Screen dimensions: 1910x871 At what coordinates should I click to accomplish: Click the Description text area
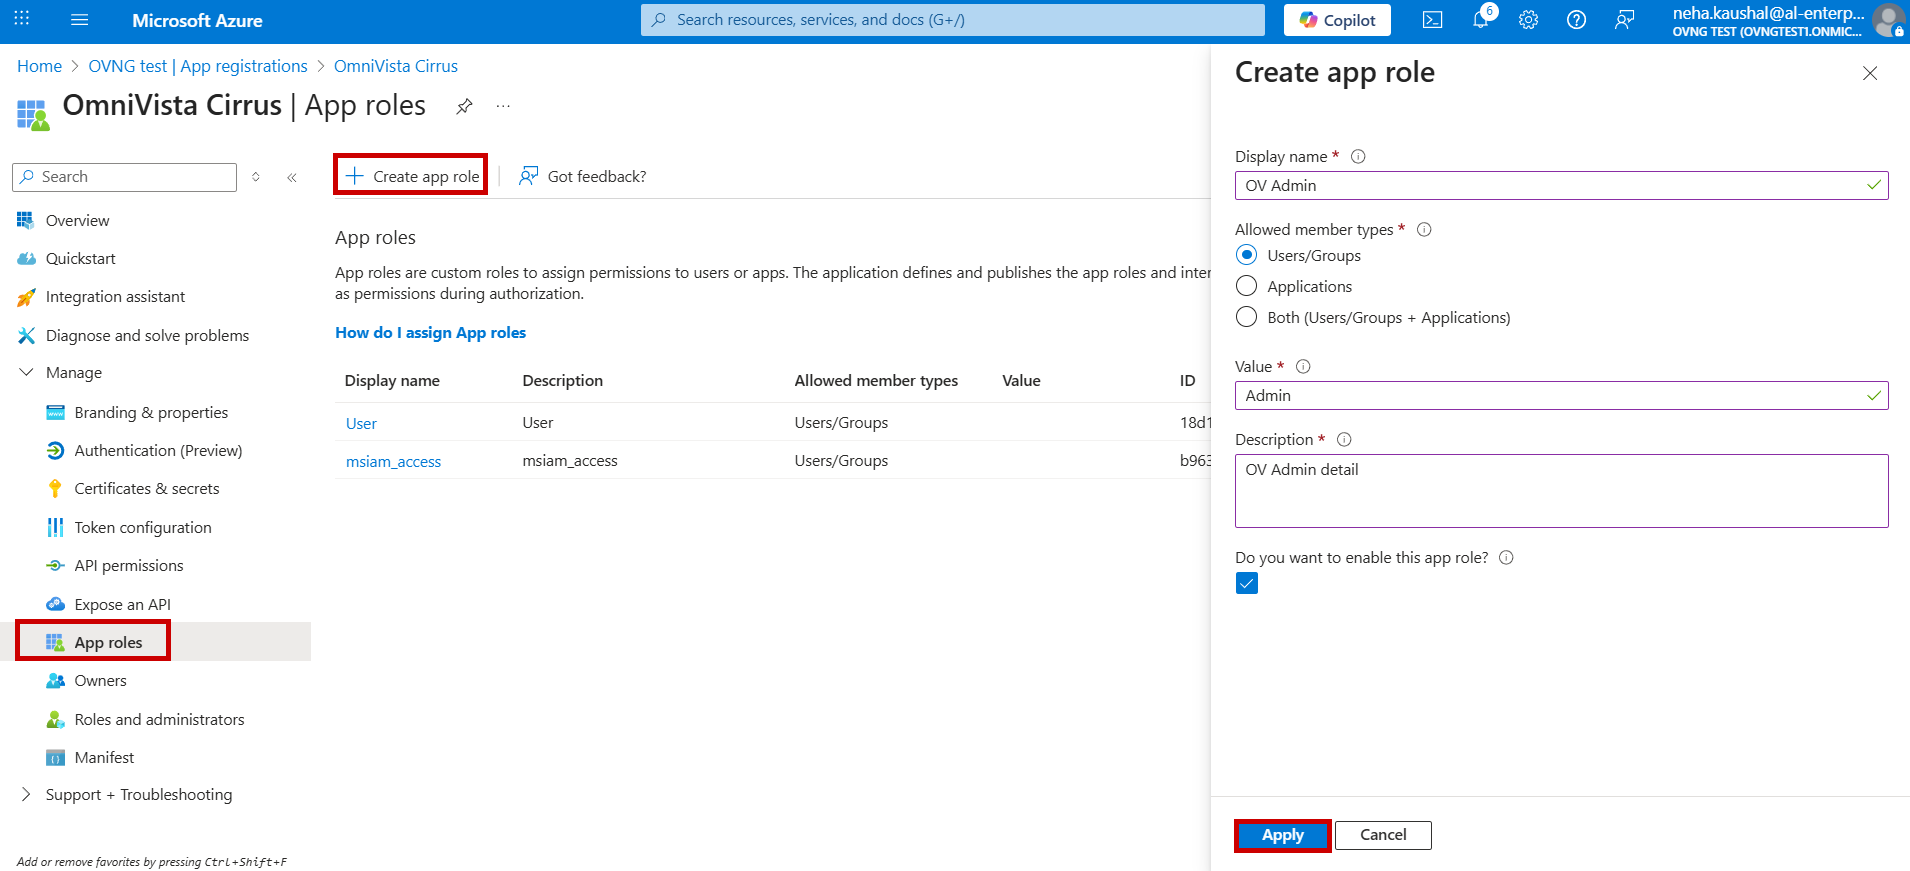tap(1561, 491)
